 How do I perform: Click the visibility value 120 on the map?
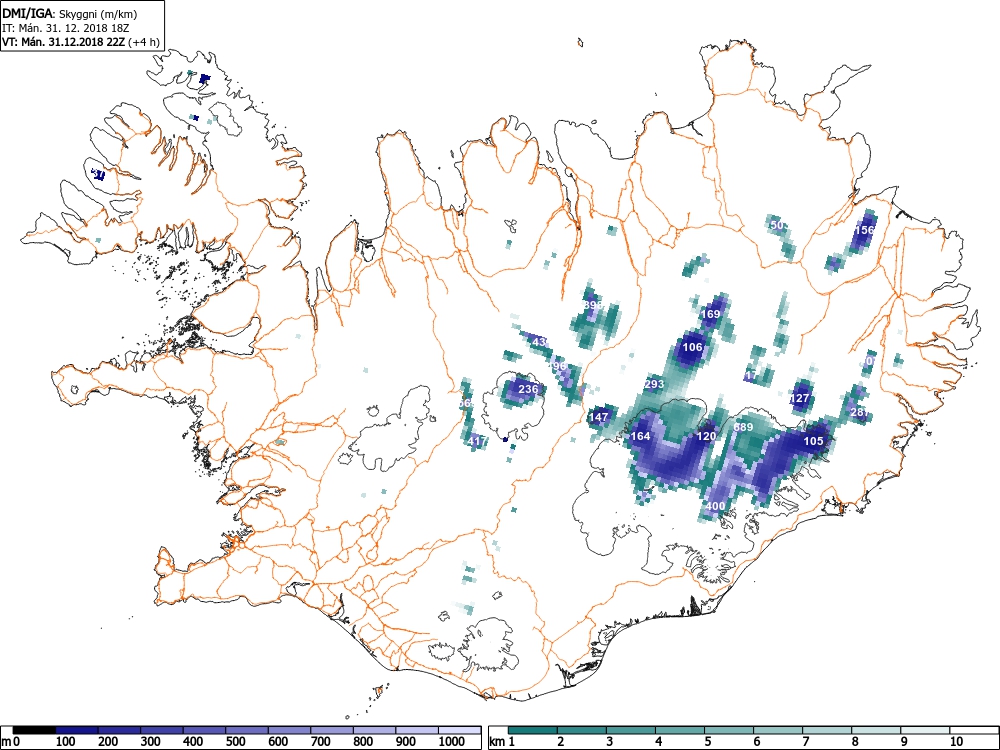(x=707, y=436)
